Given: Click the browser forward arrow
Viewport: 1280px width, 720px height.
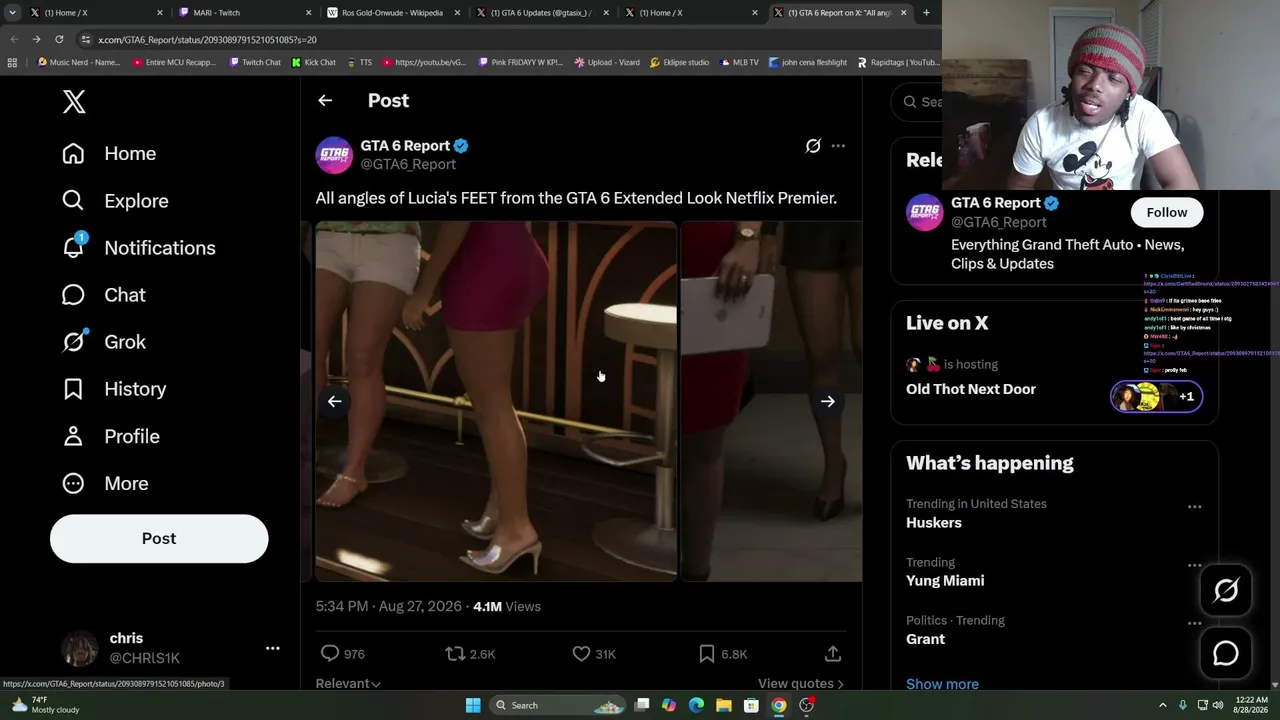Looking at the screenshot, I should coord(36,39).
